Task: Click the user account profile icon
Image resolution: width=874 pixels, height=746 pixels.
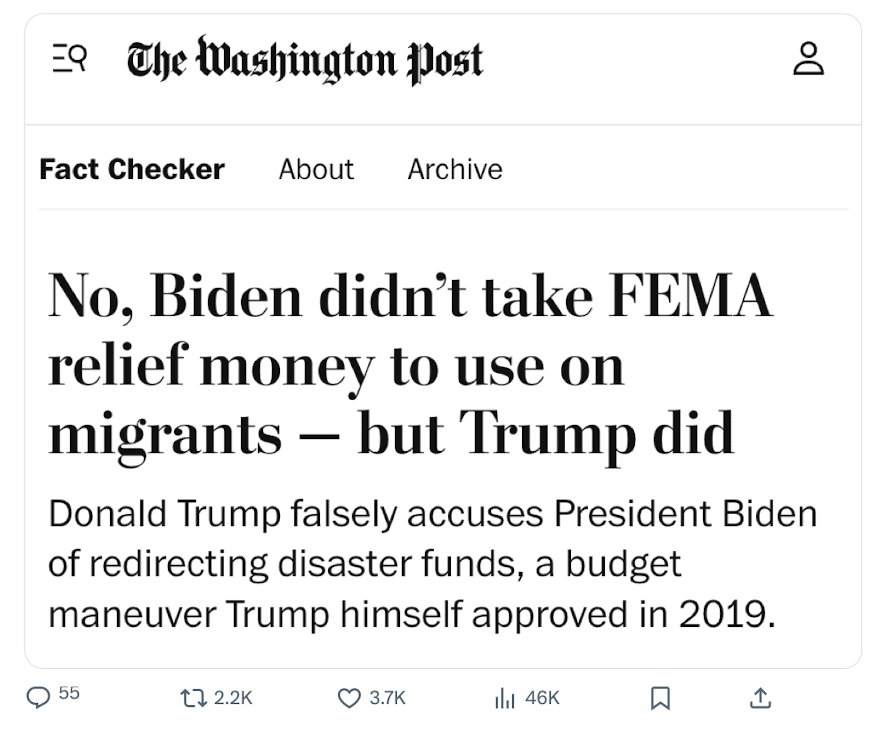Action: pyautogui.click(x=808, y=59)
